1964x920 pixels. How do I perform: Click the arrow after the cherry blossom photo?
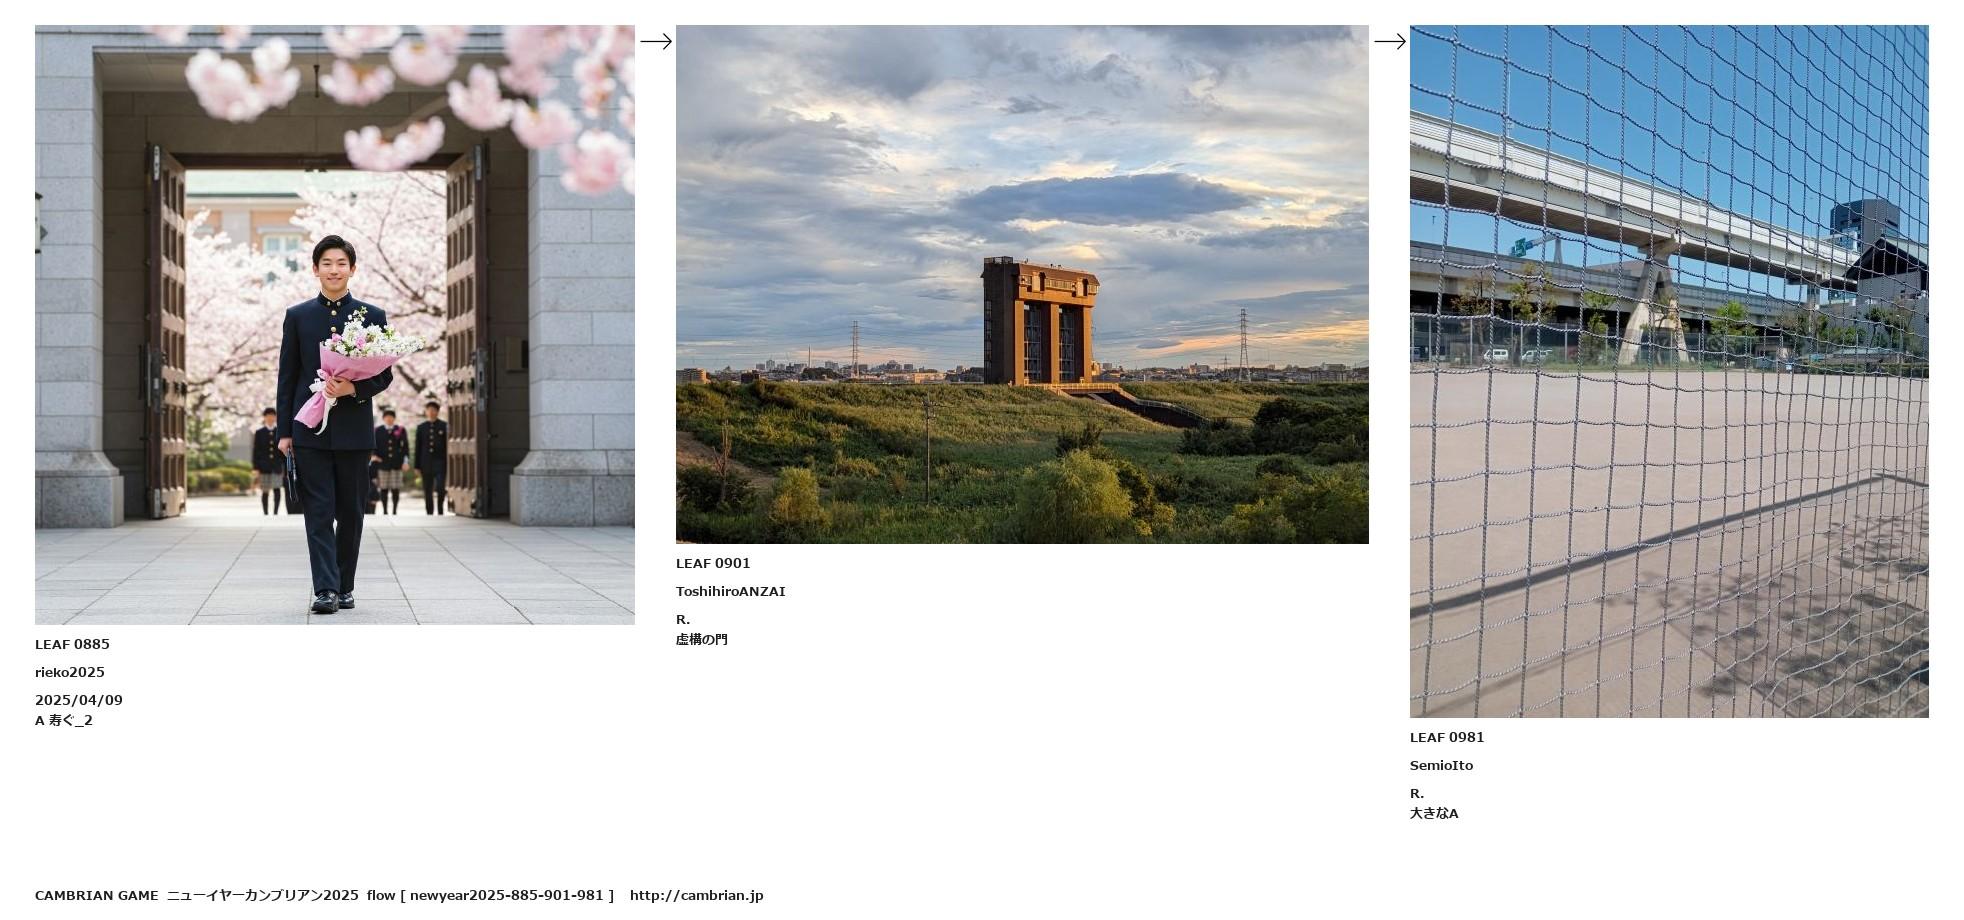point(656,41)
